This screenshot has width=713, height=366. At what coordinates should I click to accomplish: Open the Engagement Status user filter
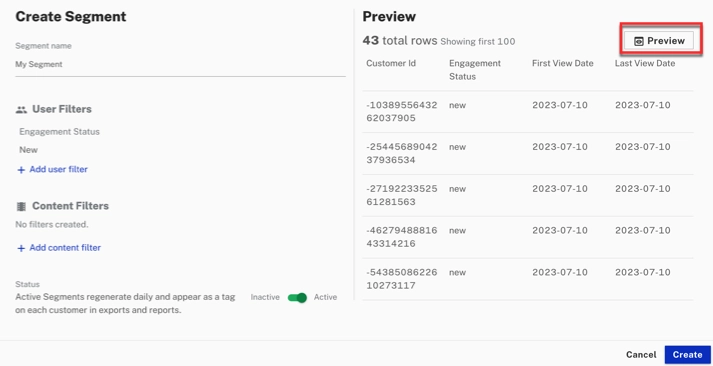pyautogui.click(x=60, y=132)
